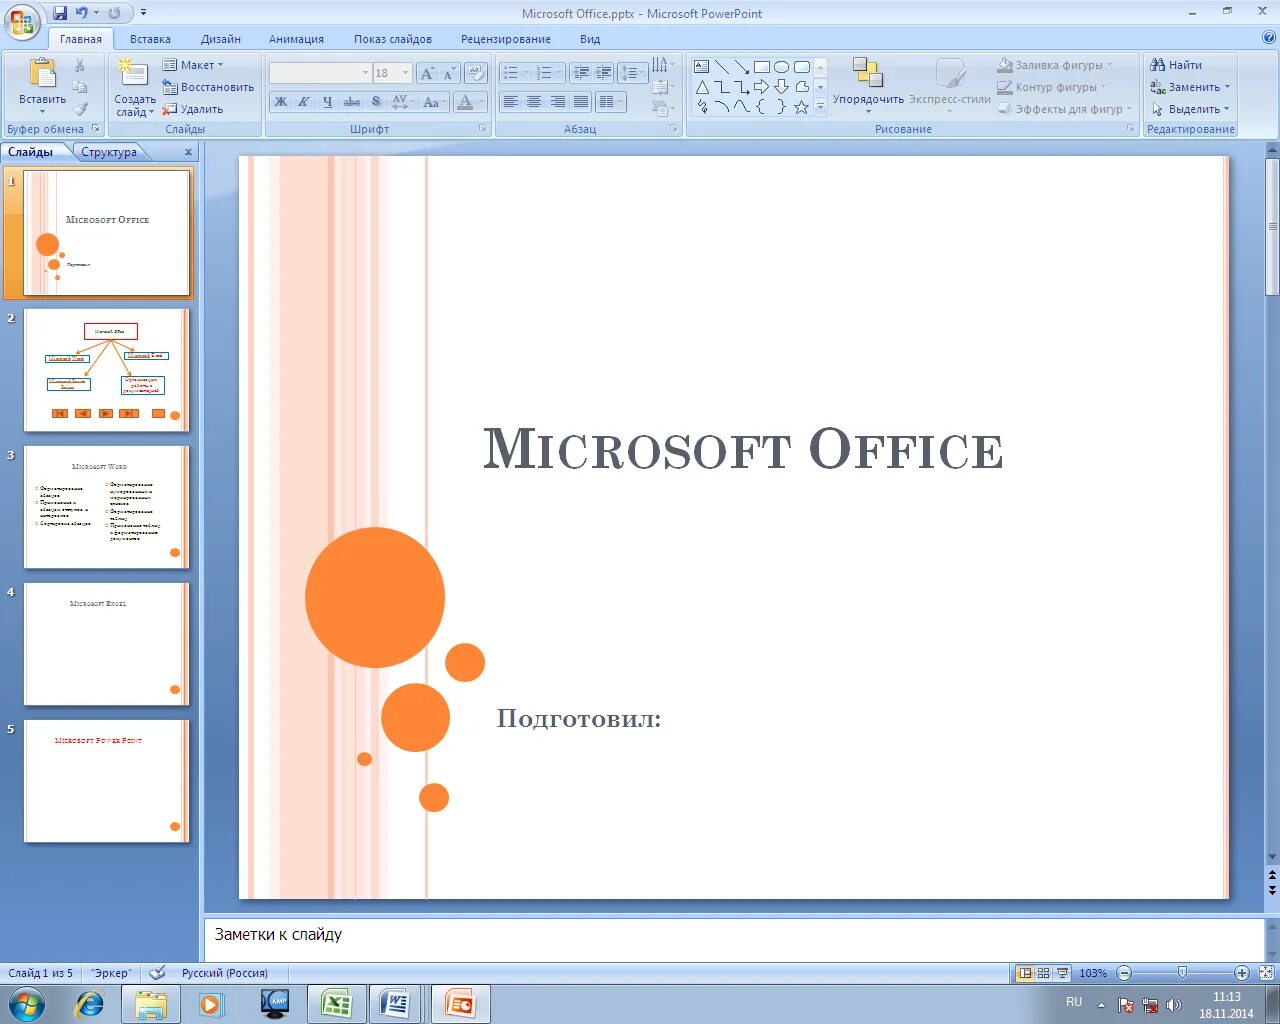Toggle strikethrough abc formatting
This screenshot has width=1280, height=1024.
[x=352, y=102]
